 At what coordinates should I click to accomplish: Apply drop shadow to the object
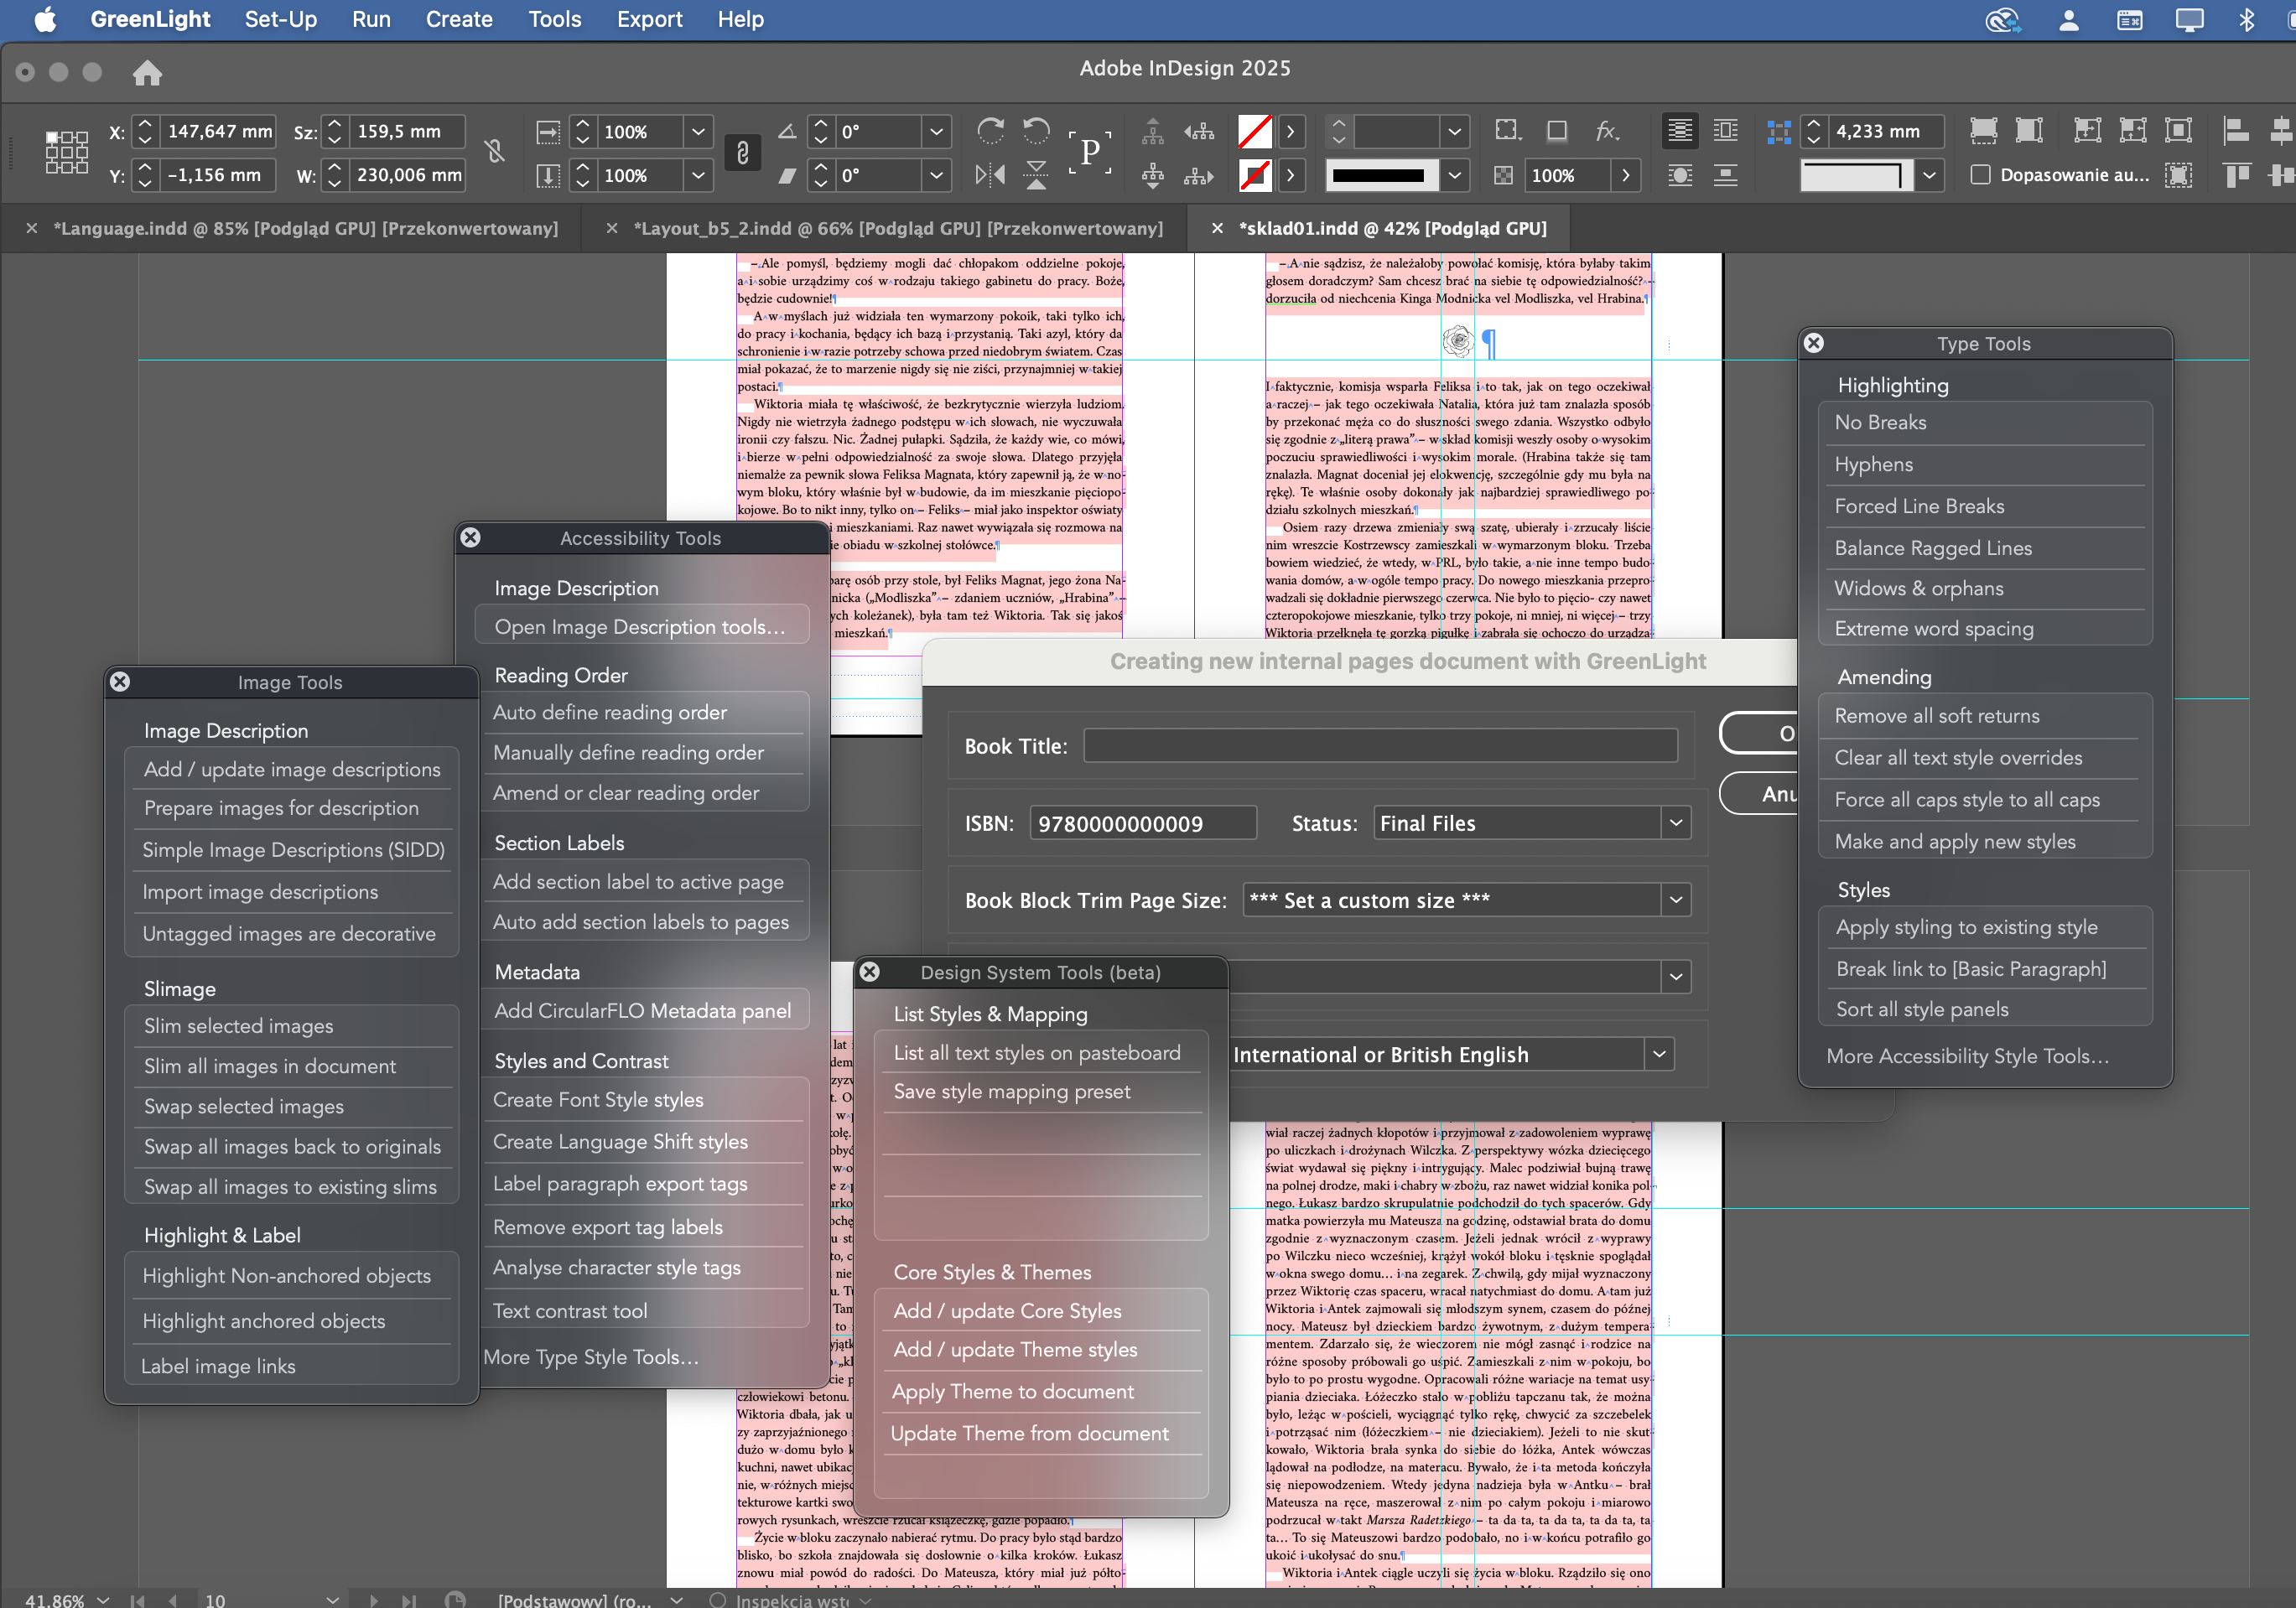tap(1557, 131)
